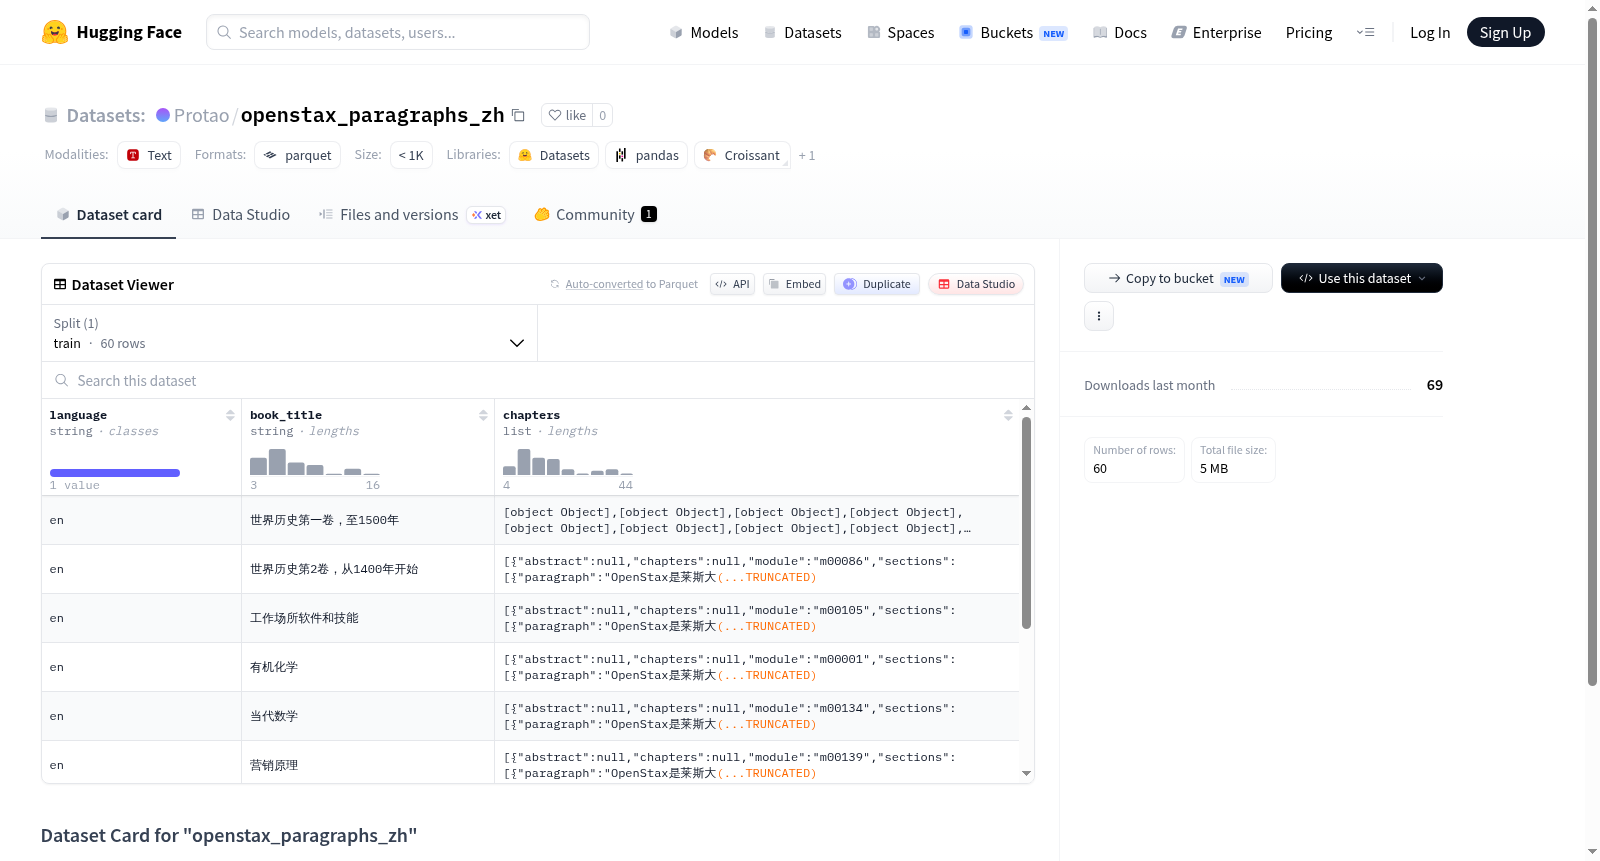1600x861 pixels.
Task: Select the Text modality tag
Action: click(149, 155)
